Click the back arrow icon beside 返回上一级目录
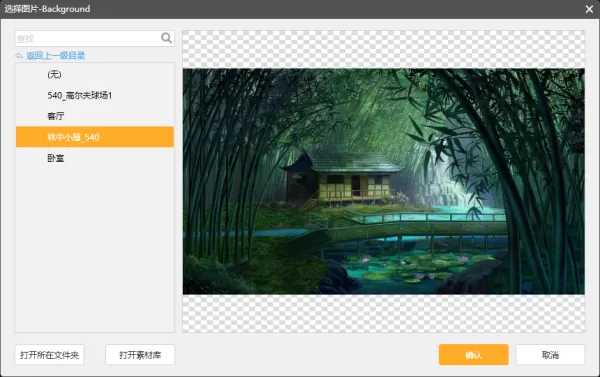Image resolution: width=600 pixels, height=377 pixels. pos(19,56)
